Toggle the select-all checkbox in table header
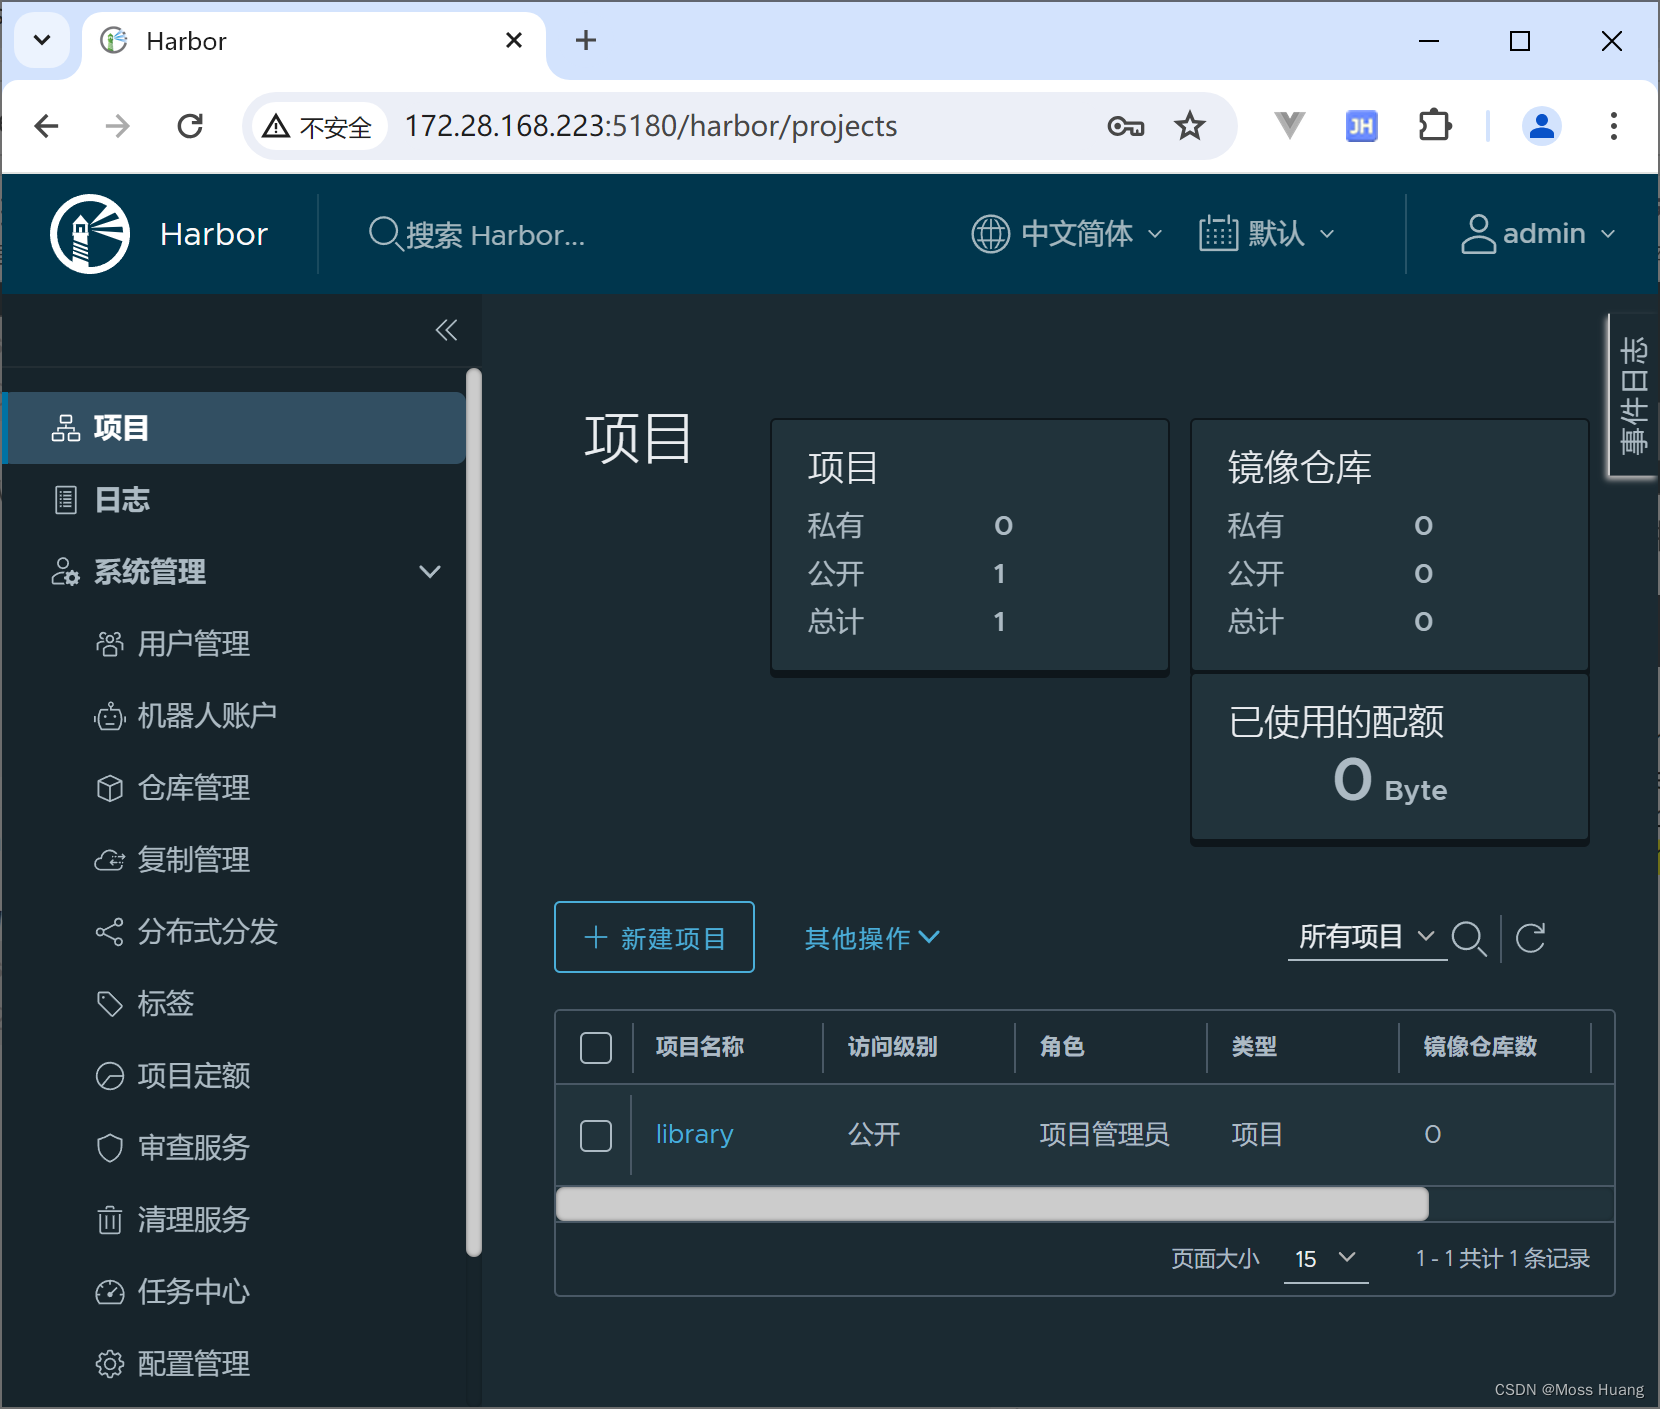The width and height of the screenshot is (1660, 1409). pyautogui.click(x=596, y=1048)
